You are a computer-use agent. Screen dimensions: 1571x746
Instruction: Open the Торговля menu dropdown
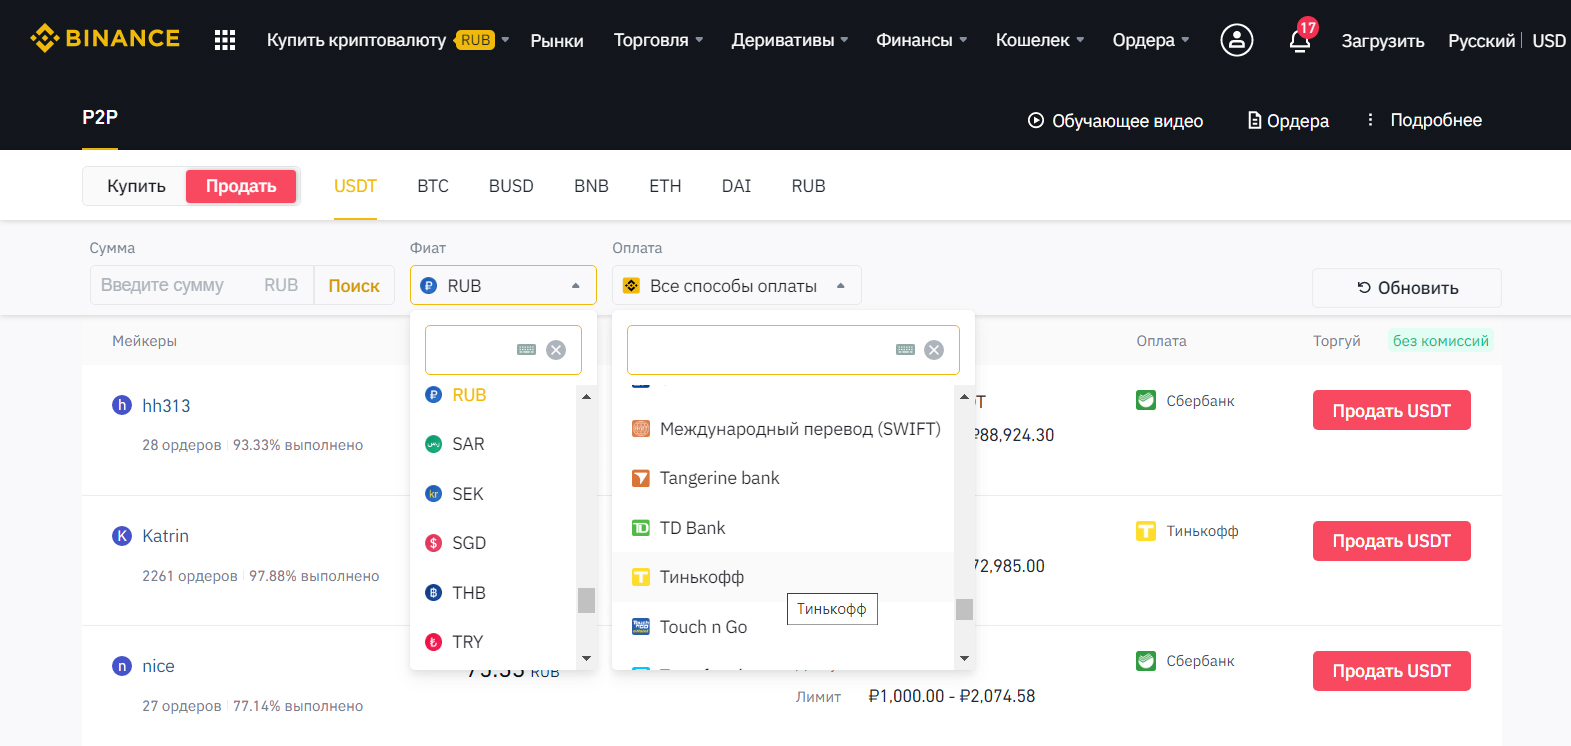(x=659, y=40)
